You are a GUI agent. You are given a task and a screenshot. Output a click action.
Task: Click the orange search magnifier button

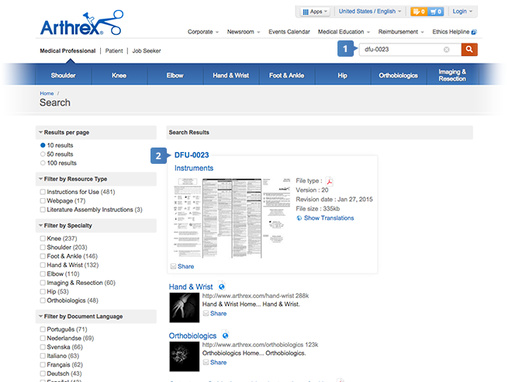469,49
